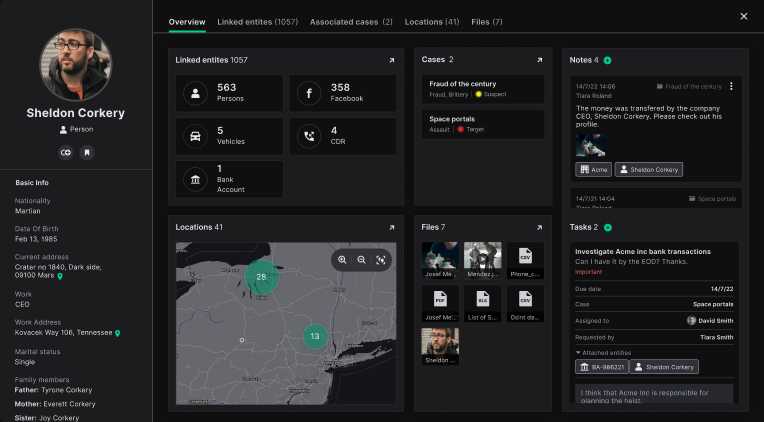The image size is (764, 422).
Task: Expand the Locations panel arrow
Action: point(392,228)
